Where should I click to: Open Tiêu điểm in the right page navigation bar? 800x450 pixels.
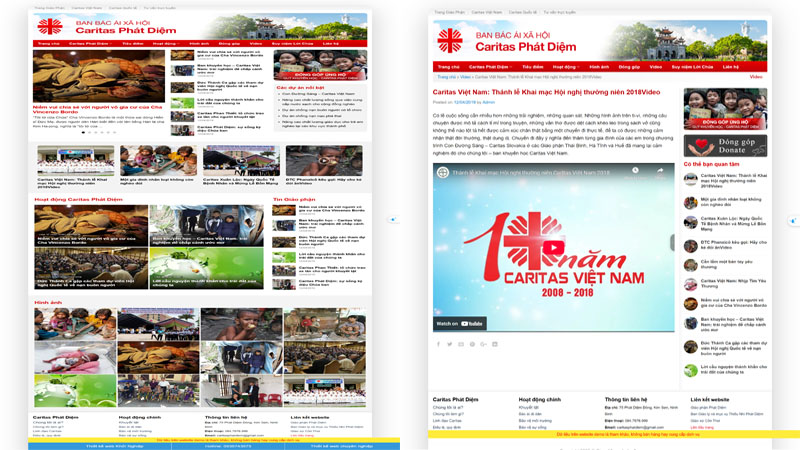532,67
